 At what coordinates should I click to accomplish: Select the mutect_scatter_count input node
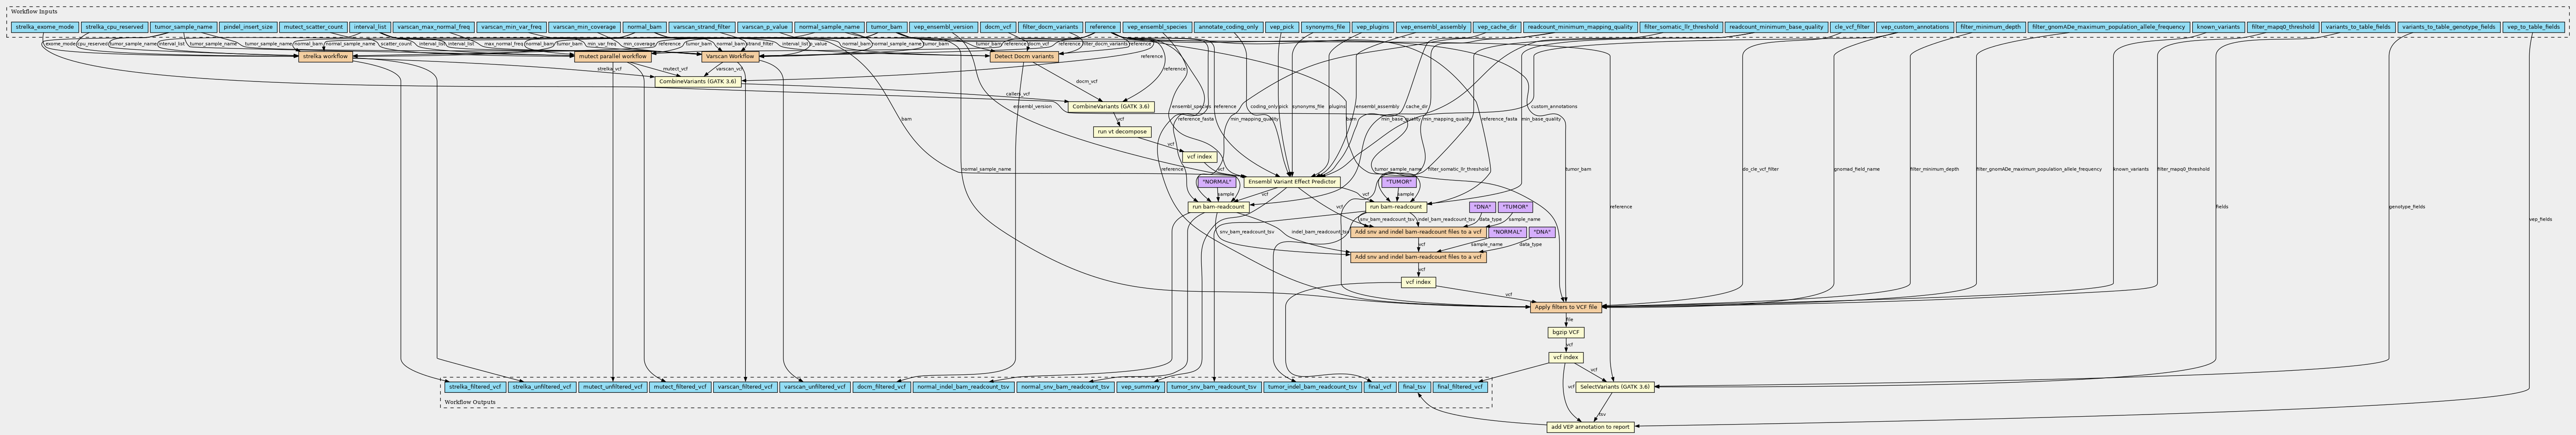pos(313,27)
